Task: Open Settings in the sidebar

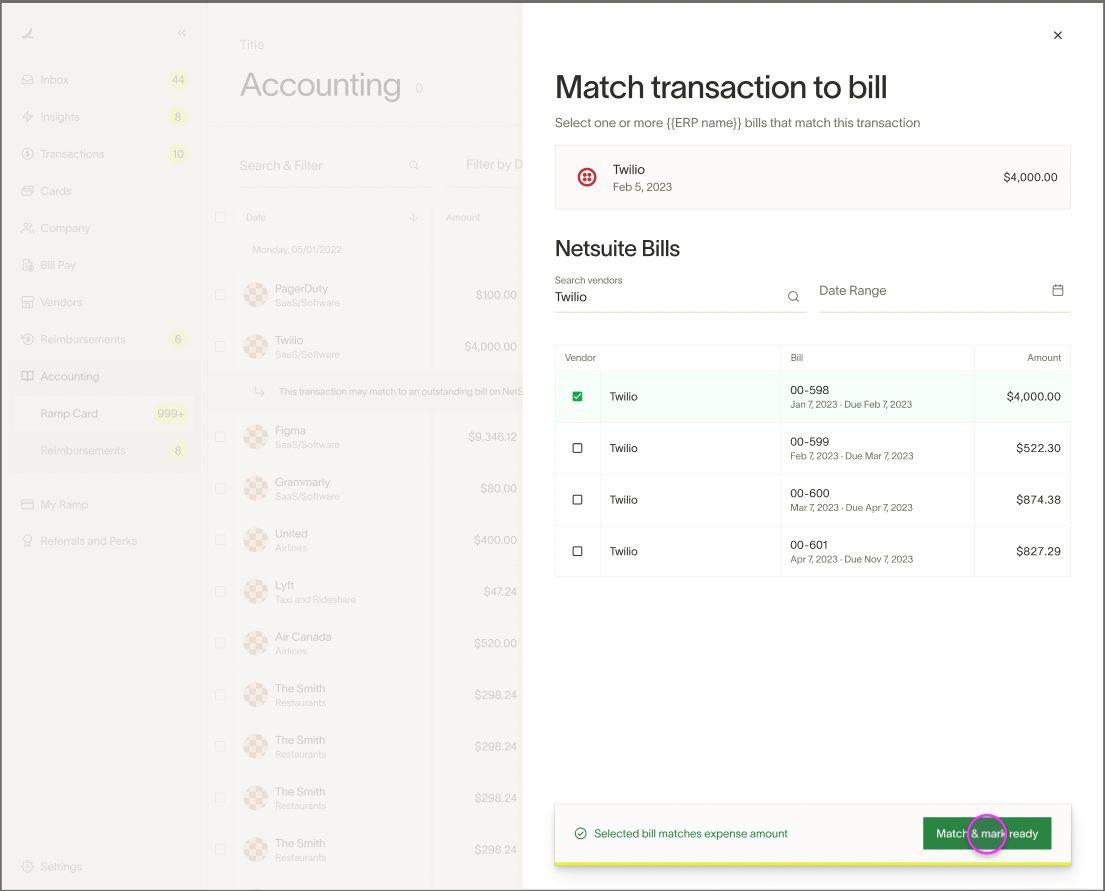Action: click(x=104, y=866)
